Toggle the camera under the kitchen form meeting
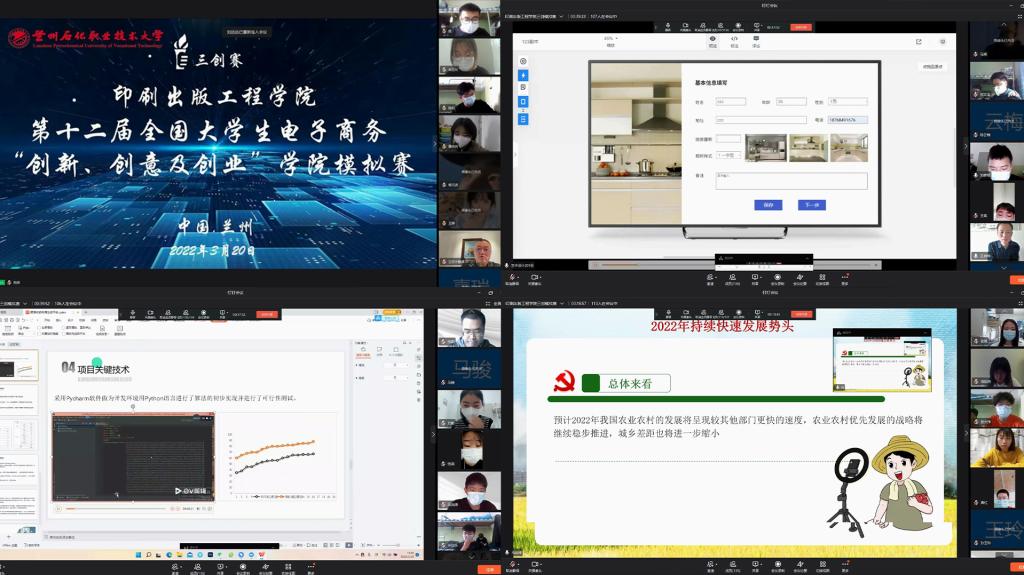 point(535,278)
